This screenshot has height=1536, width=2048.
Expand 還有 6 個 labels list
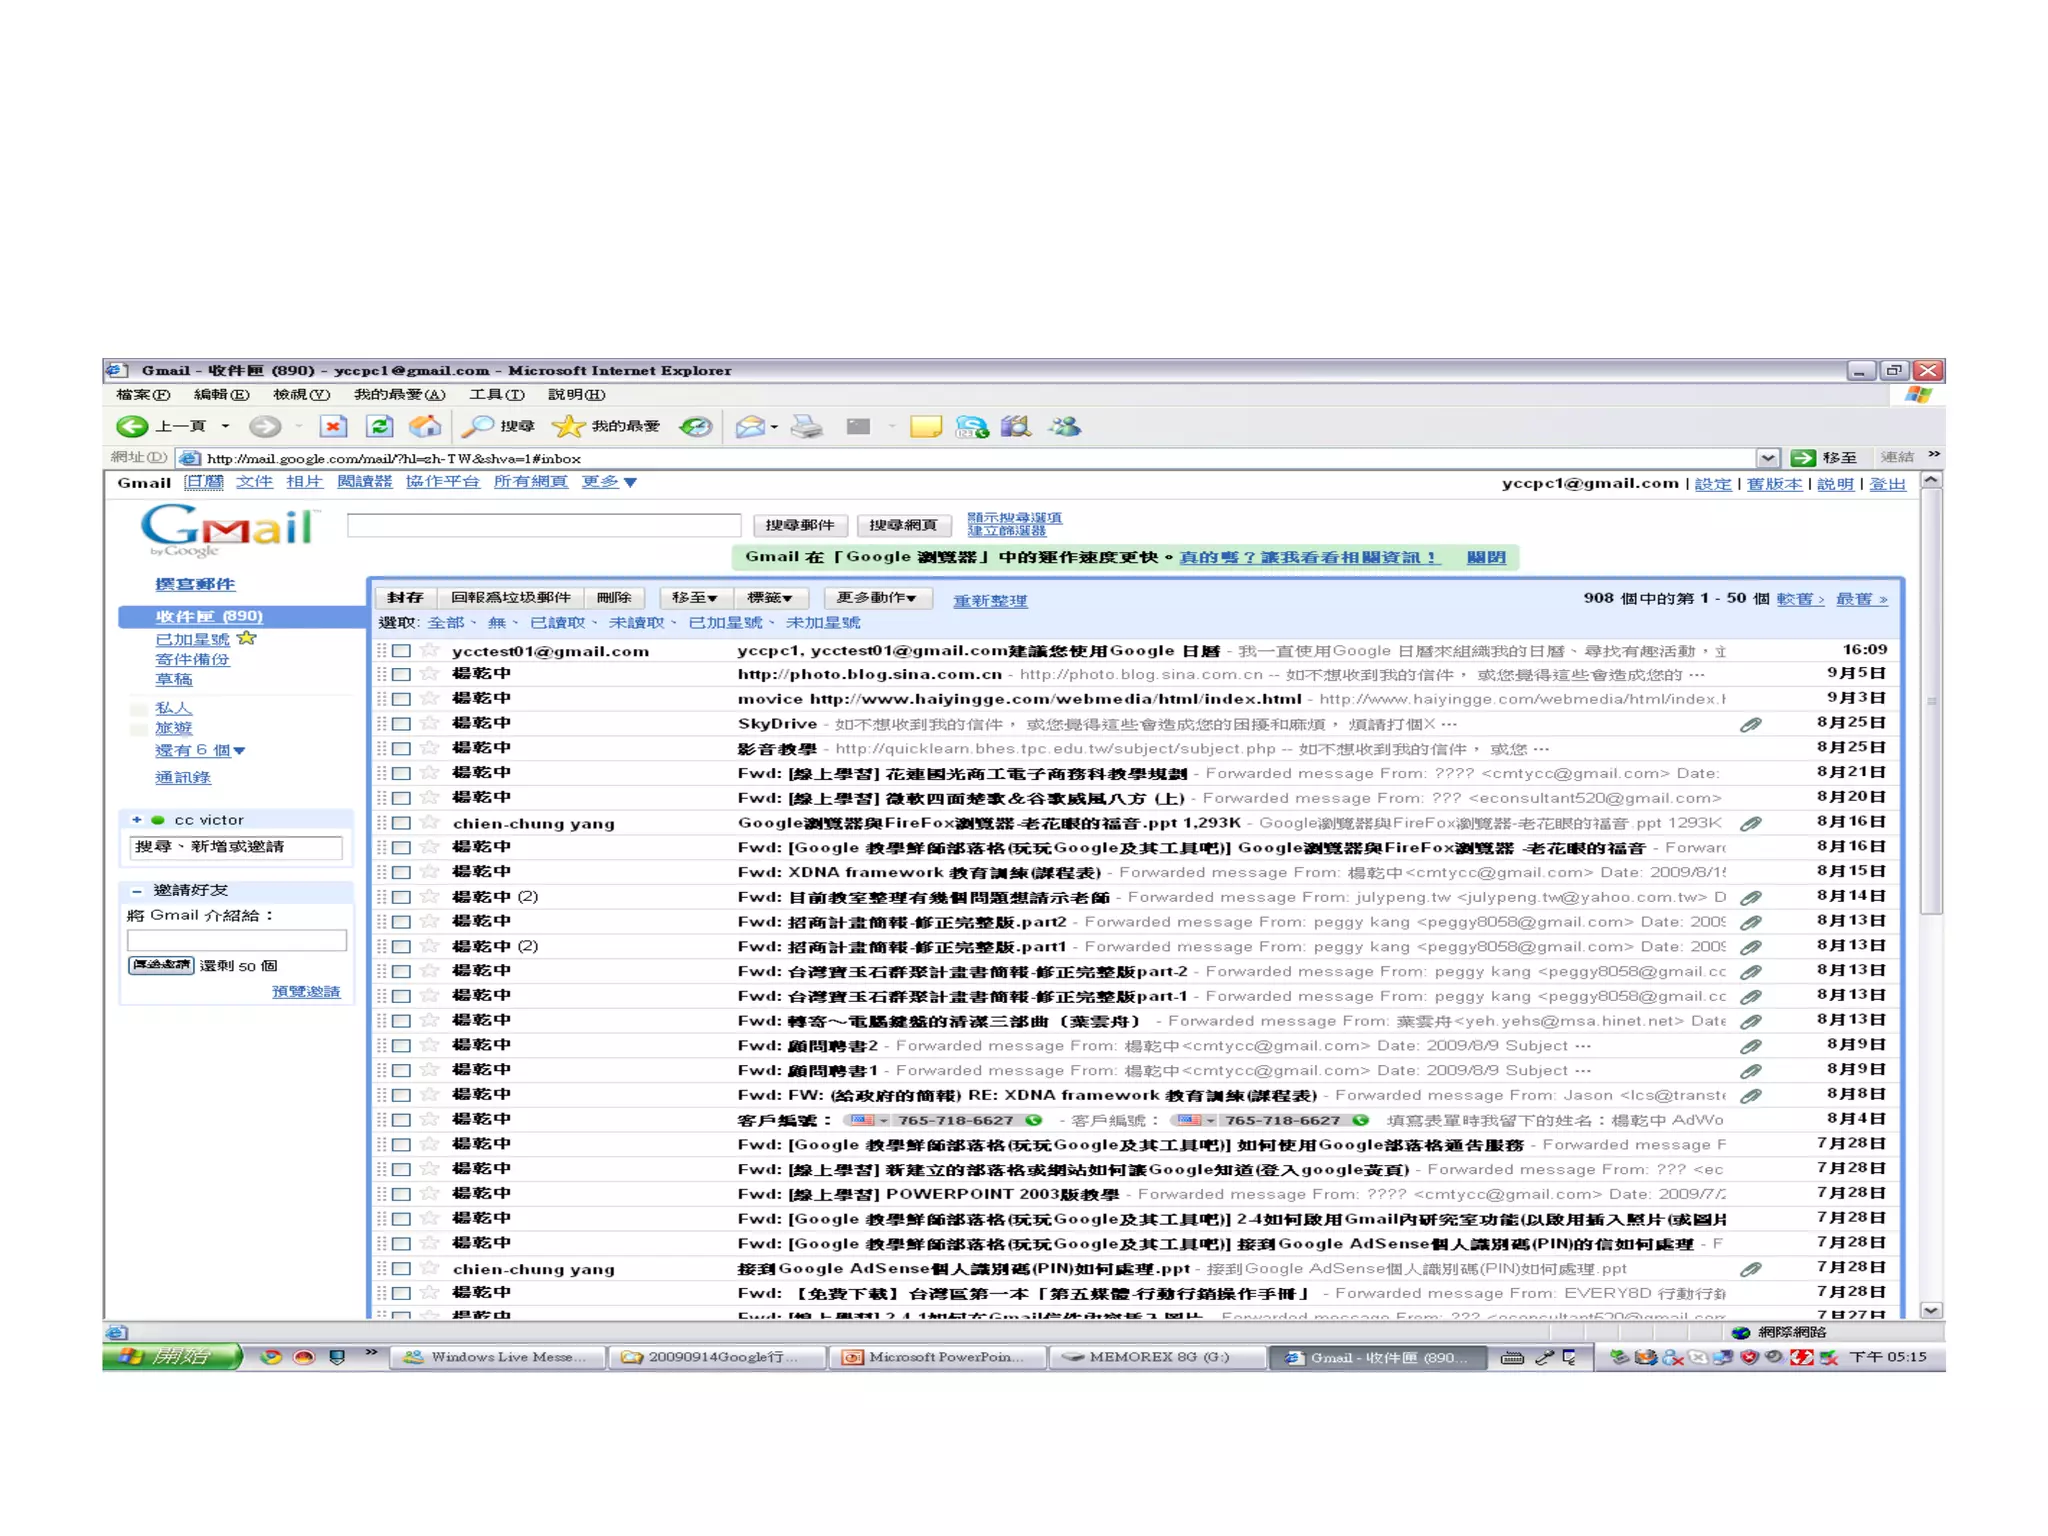(200, 751)
